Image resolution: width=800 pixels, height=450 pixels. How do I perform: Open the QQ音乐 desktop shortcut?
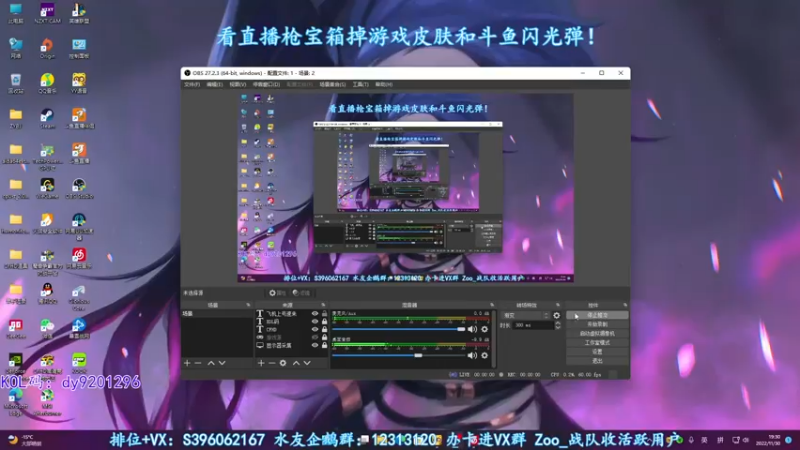coord(47,84)
